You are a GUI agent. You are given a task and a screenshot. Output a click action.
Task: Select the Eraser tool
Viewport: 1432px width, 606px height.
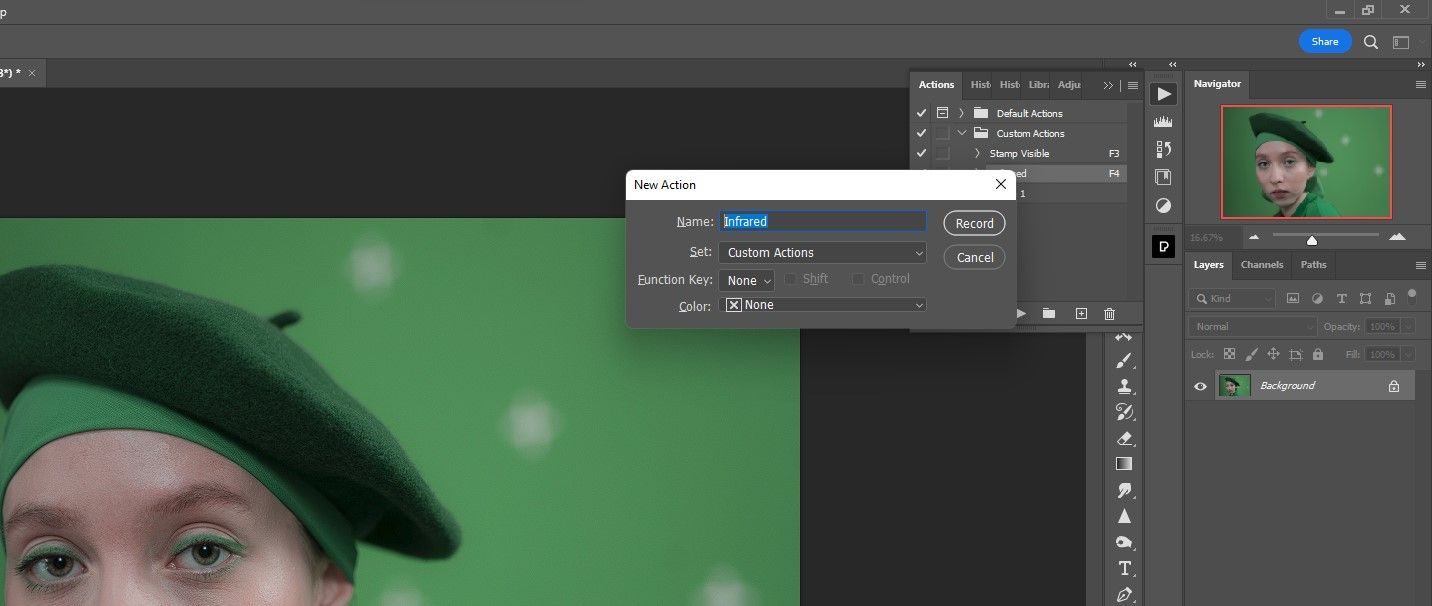click(1124, 438)
